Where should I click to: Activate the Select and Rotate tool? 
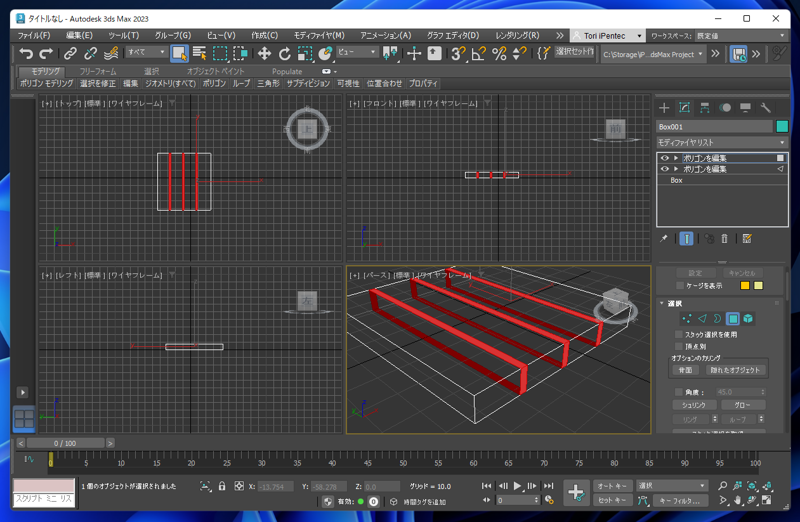[284, 53]
